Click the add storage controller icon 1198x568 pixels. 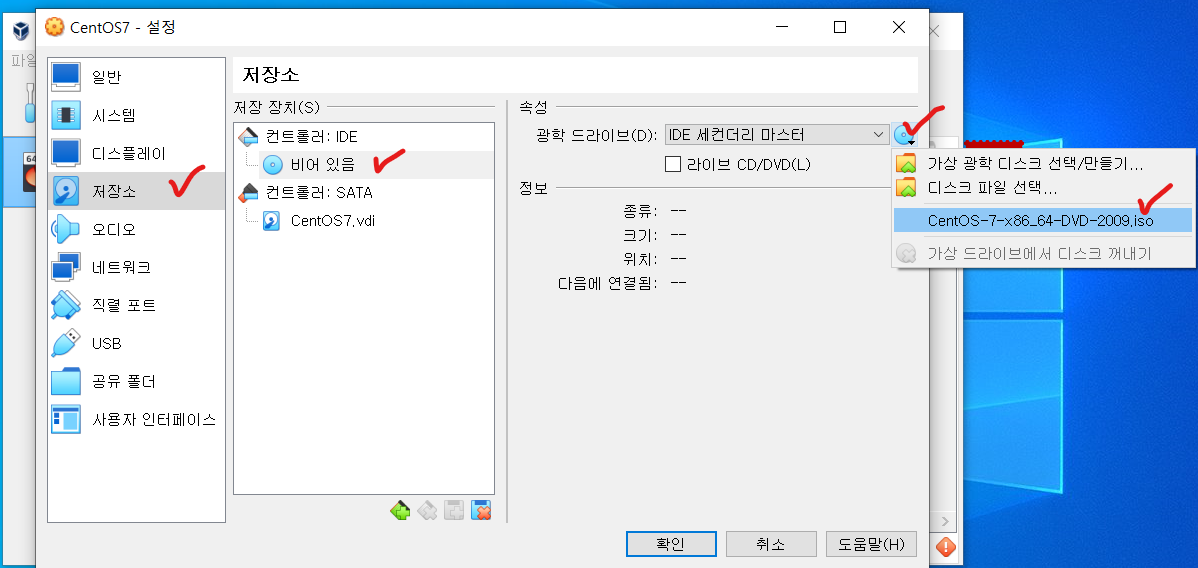tap(400, 510)
